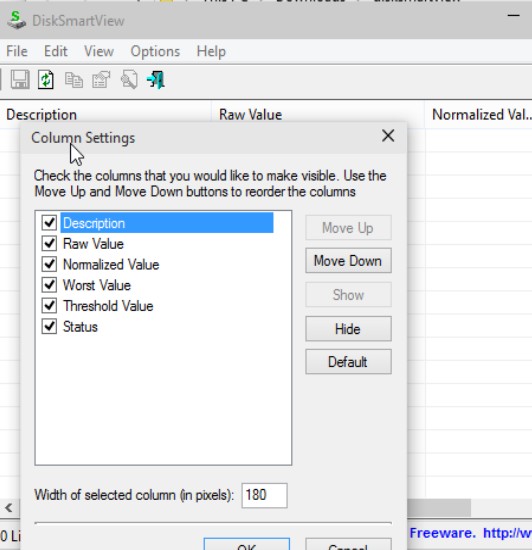Click the Refresh toolbar icon

[46, 80]
